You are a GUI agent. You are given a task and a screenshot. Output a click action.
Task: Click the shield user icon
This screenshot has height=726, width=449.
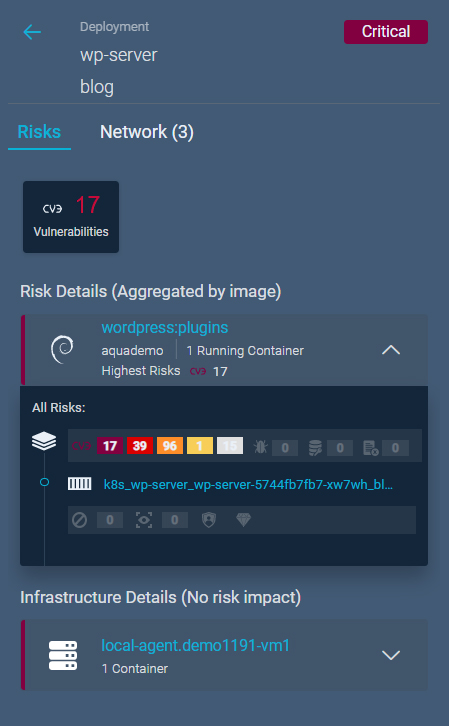coord(209,520)
